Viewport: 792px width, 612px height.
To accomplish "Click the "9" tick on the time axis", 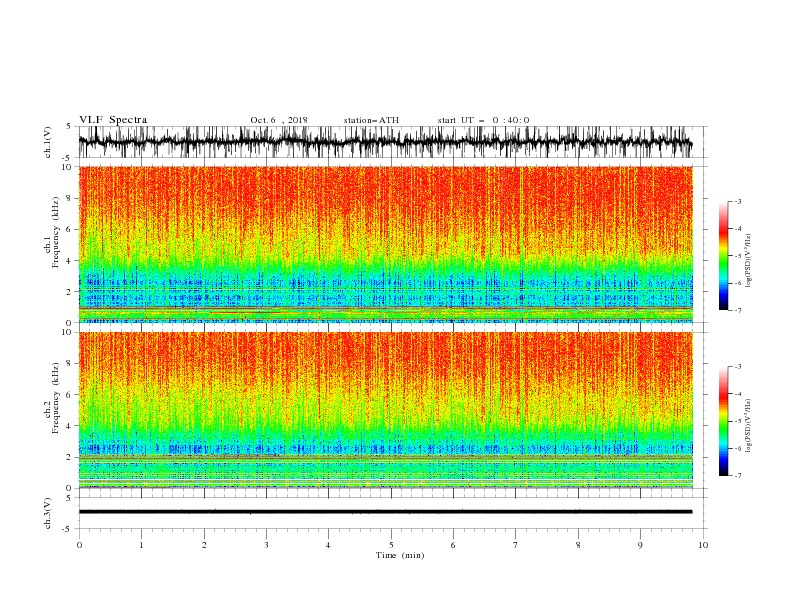I will (x=640, y=545).
